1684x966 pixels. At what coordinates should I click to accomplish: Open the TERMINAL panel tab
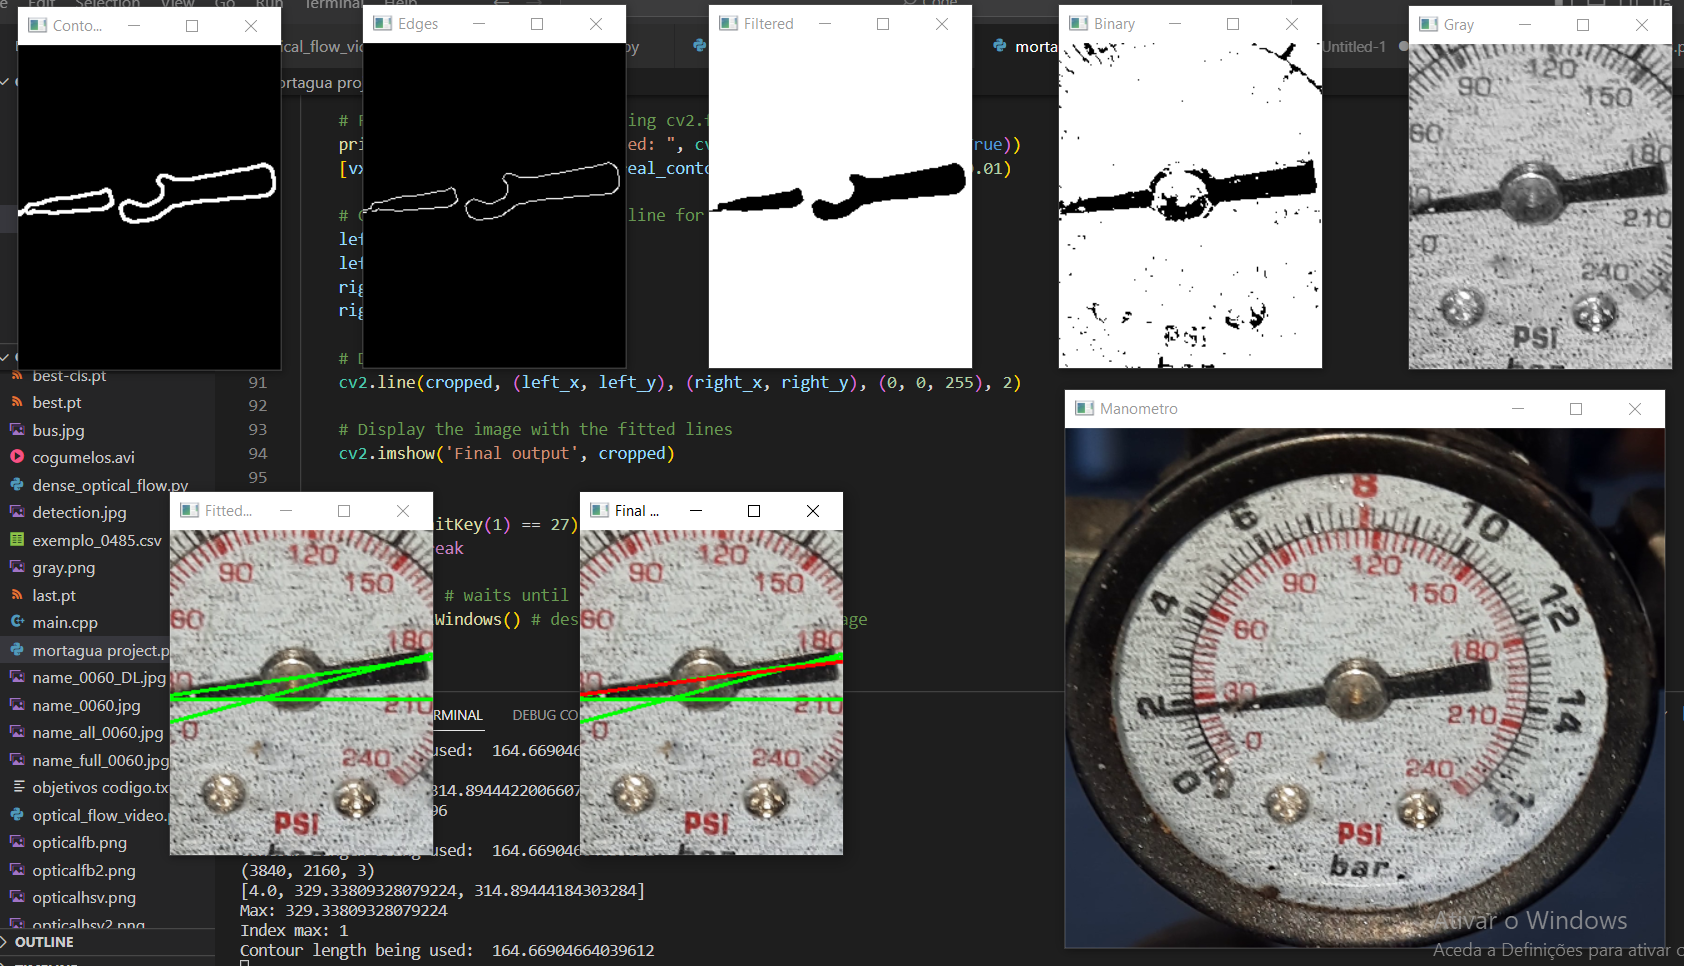click(459, 715)
